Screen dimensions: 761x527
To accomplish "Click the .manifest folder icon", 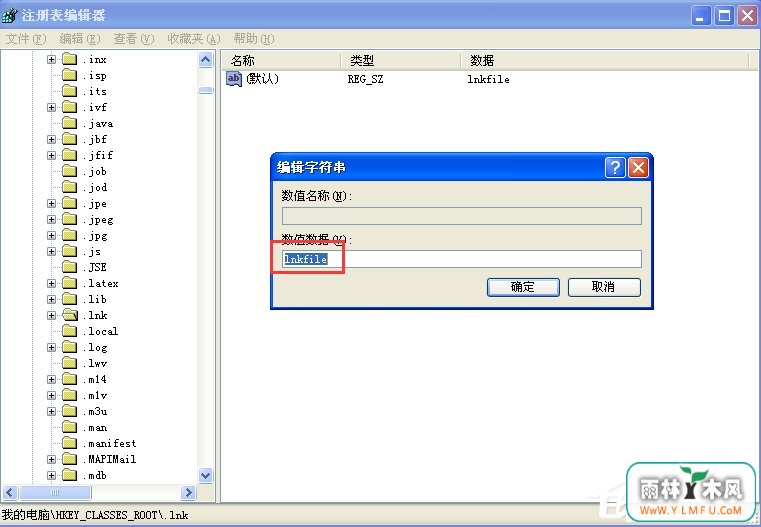I will click(69, 444).
